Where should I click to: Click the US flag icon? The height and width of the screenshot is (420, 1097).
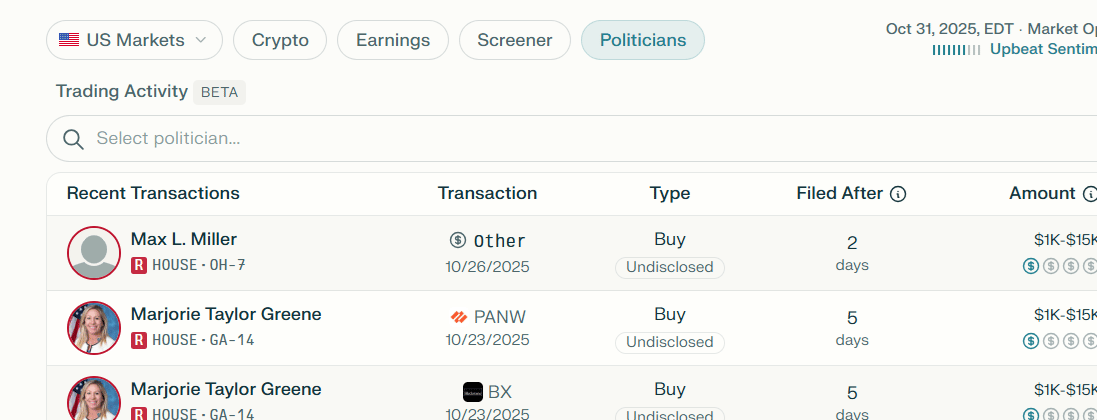point(69,40)
